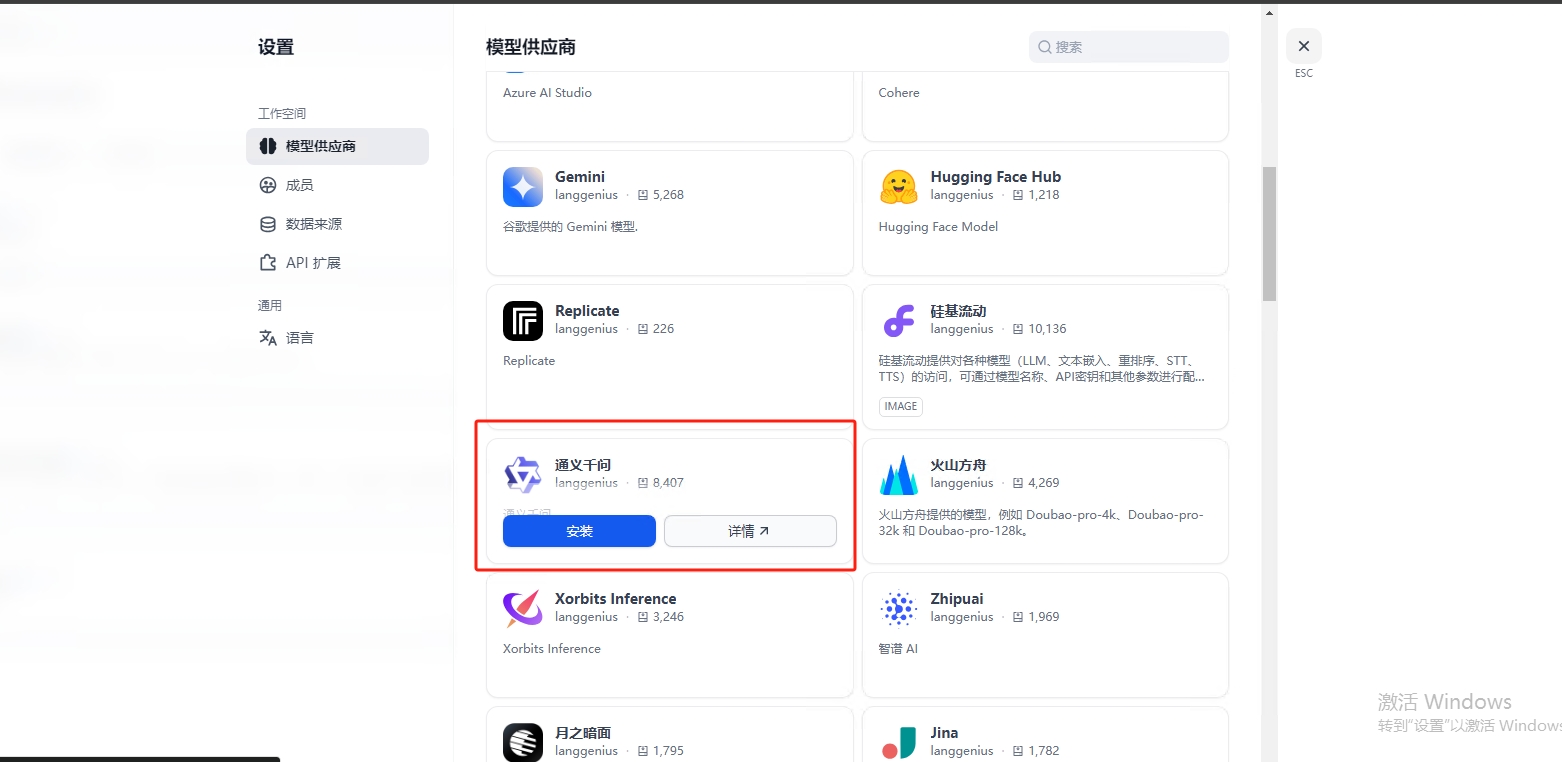Click the 月之暗面 card title
Screen dimensions: 1562x762
click(x=583, y=733)
